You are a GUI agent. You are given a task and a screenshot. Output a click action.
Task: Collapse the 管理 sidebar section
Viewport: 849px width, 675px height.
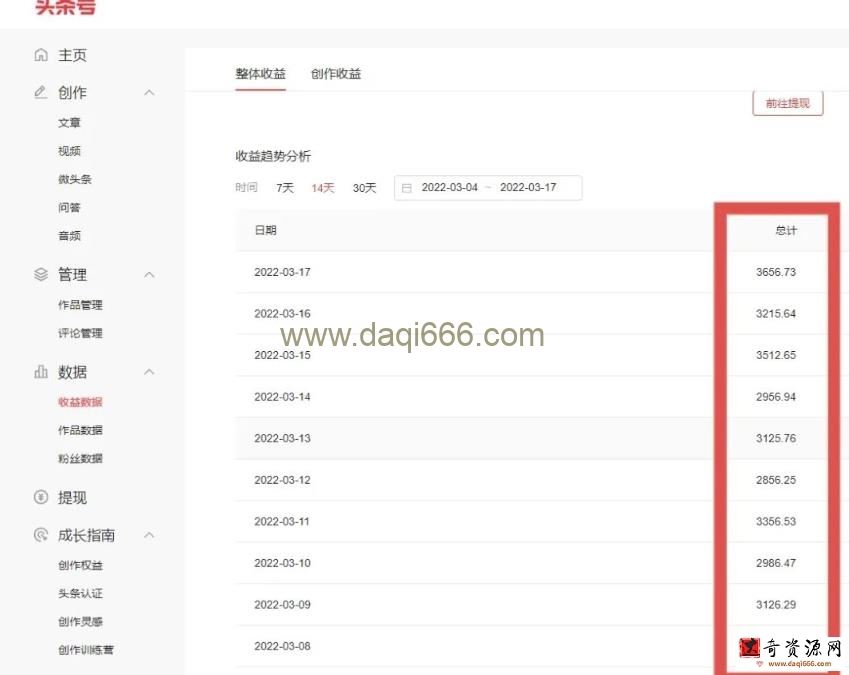coord(149,274)
